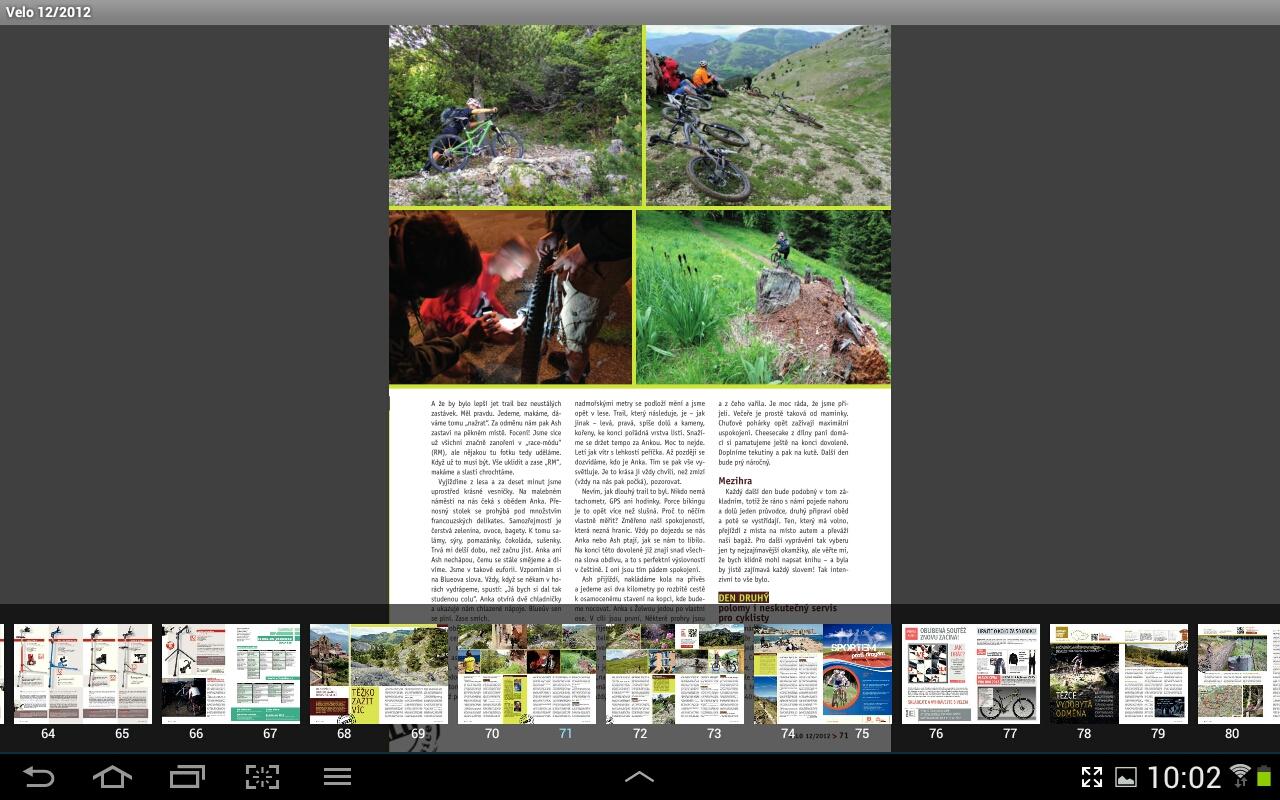Select page number 76 label
This screenshot has width=1280, height=800.
(x=936, y=734)
